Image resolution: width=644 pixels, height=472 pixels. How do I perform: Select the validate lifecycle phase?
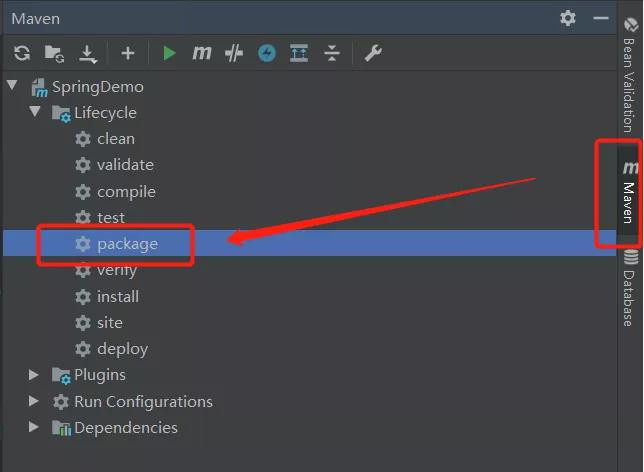[125, 165]
